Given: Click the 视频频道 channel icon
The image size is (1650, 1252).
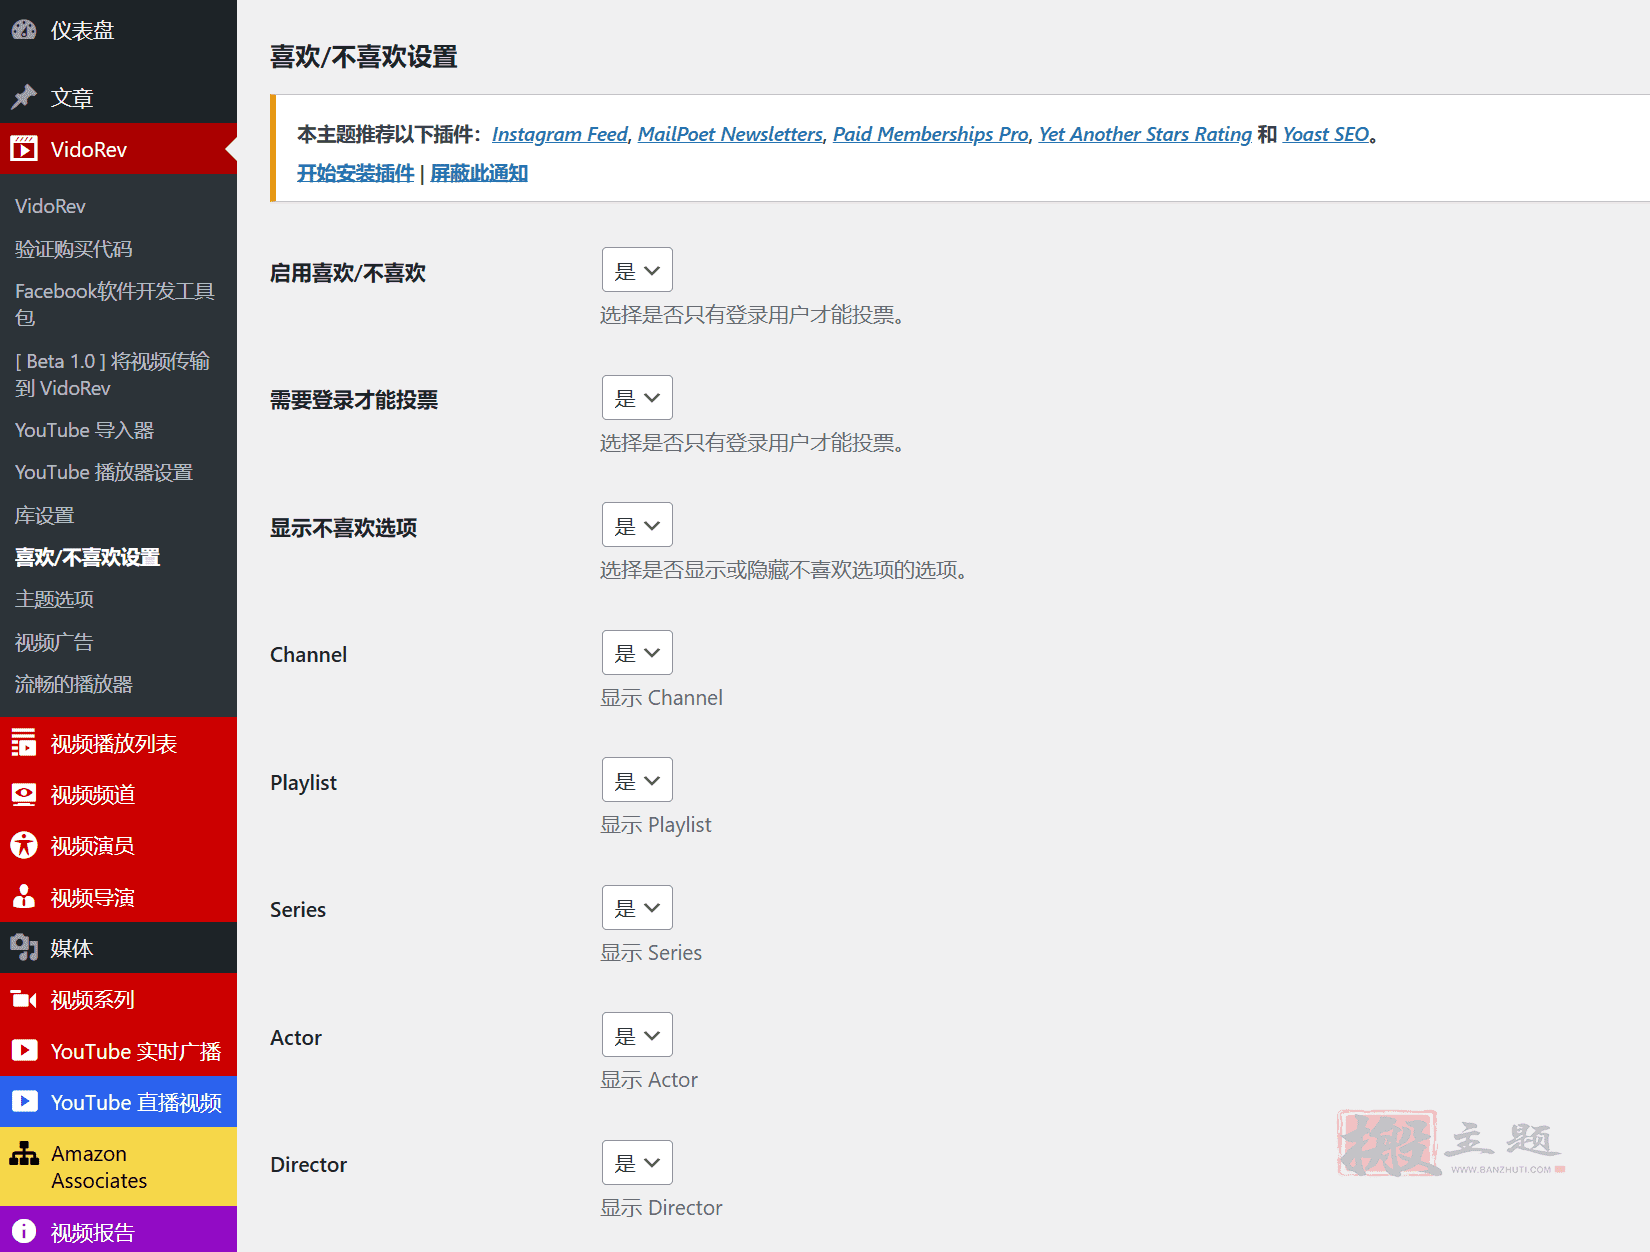Looking at the screenshot, I should (24, 794).
